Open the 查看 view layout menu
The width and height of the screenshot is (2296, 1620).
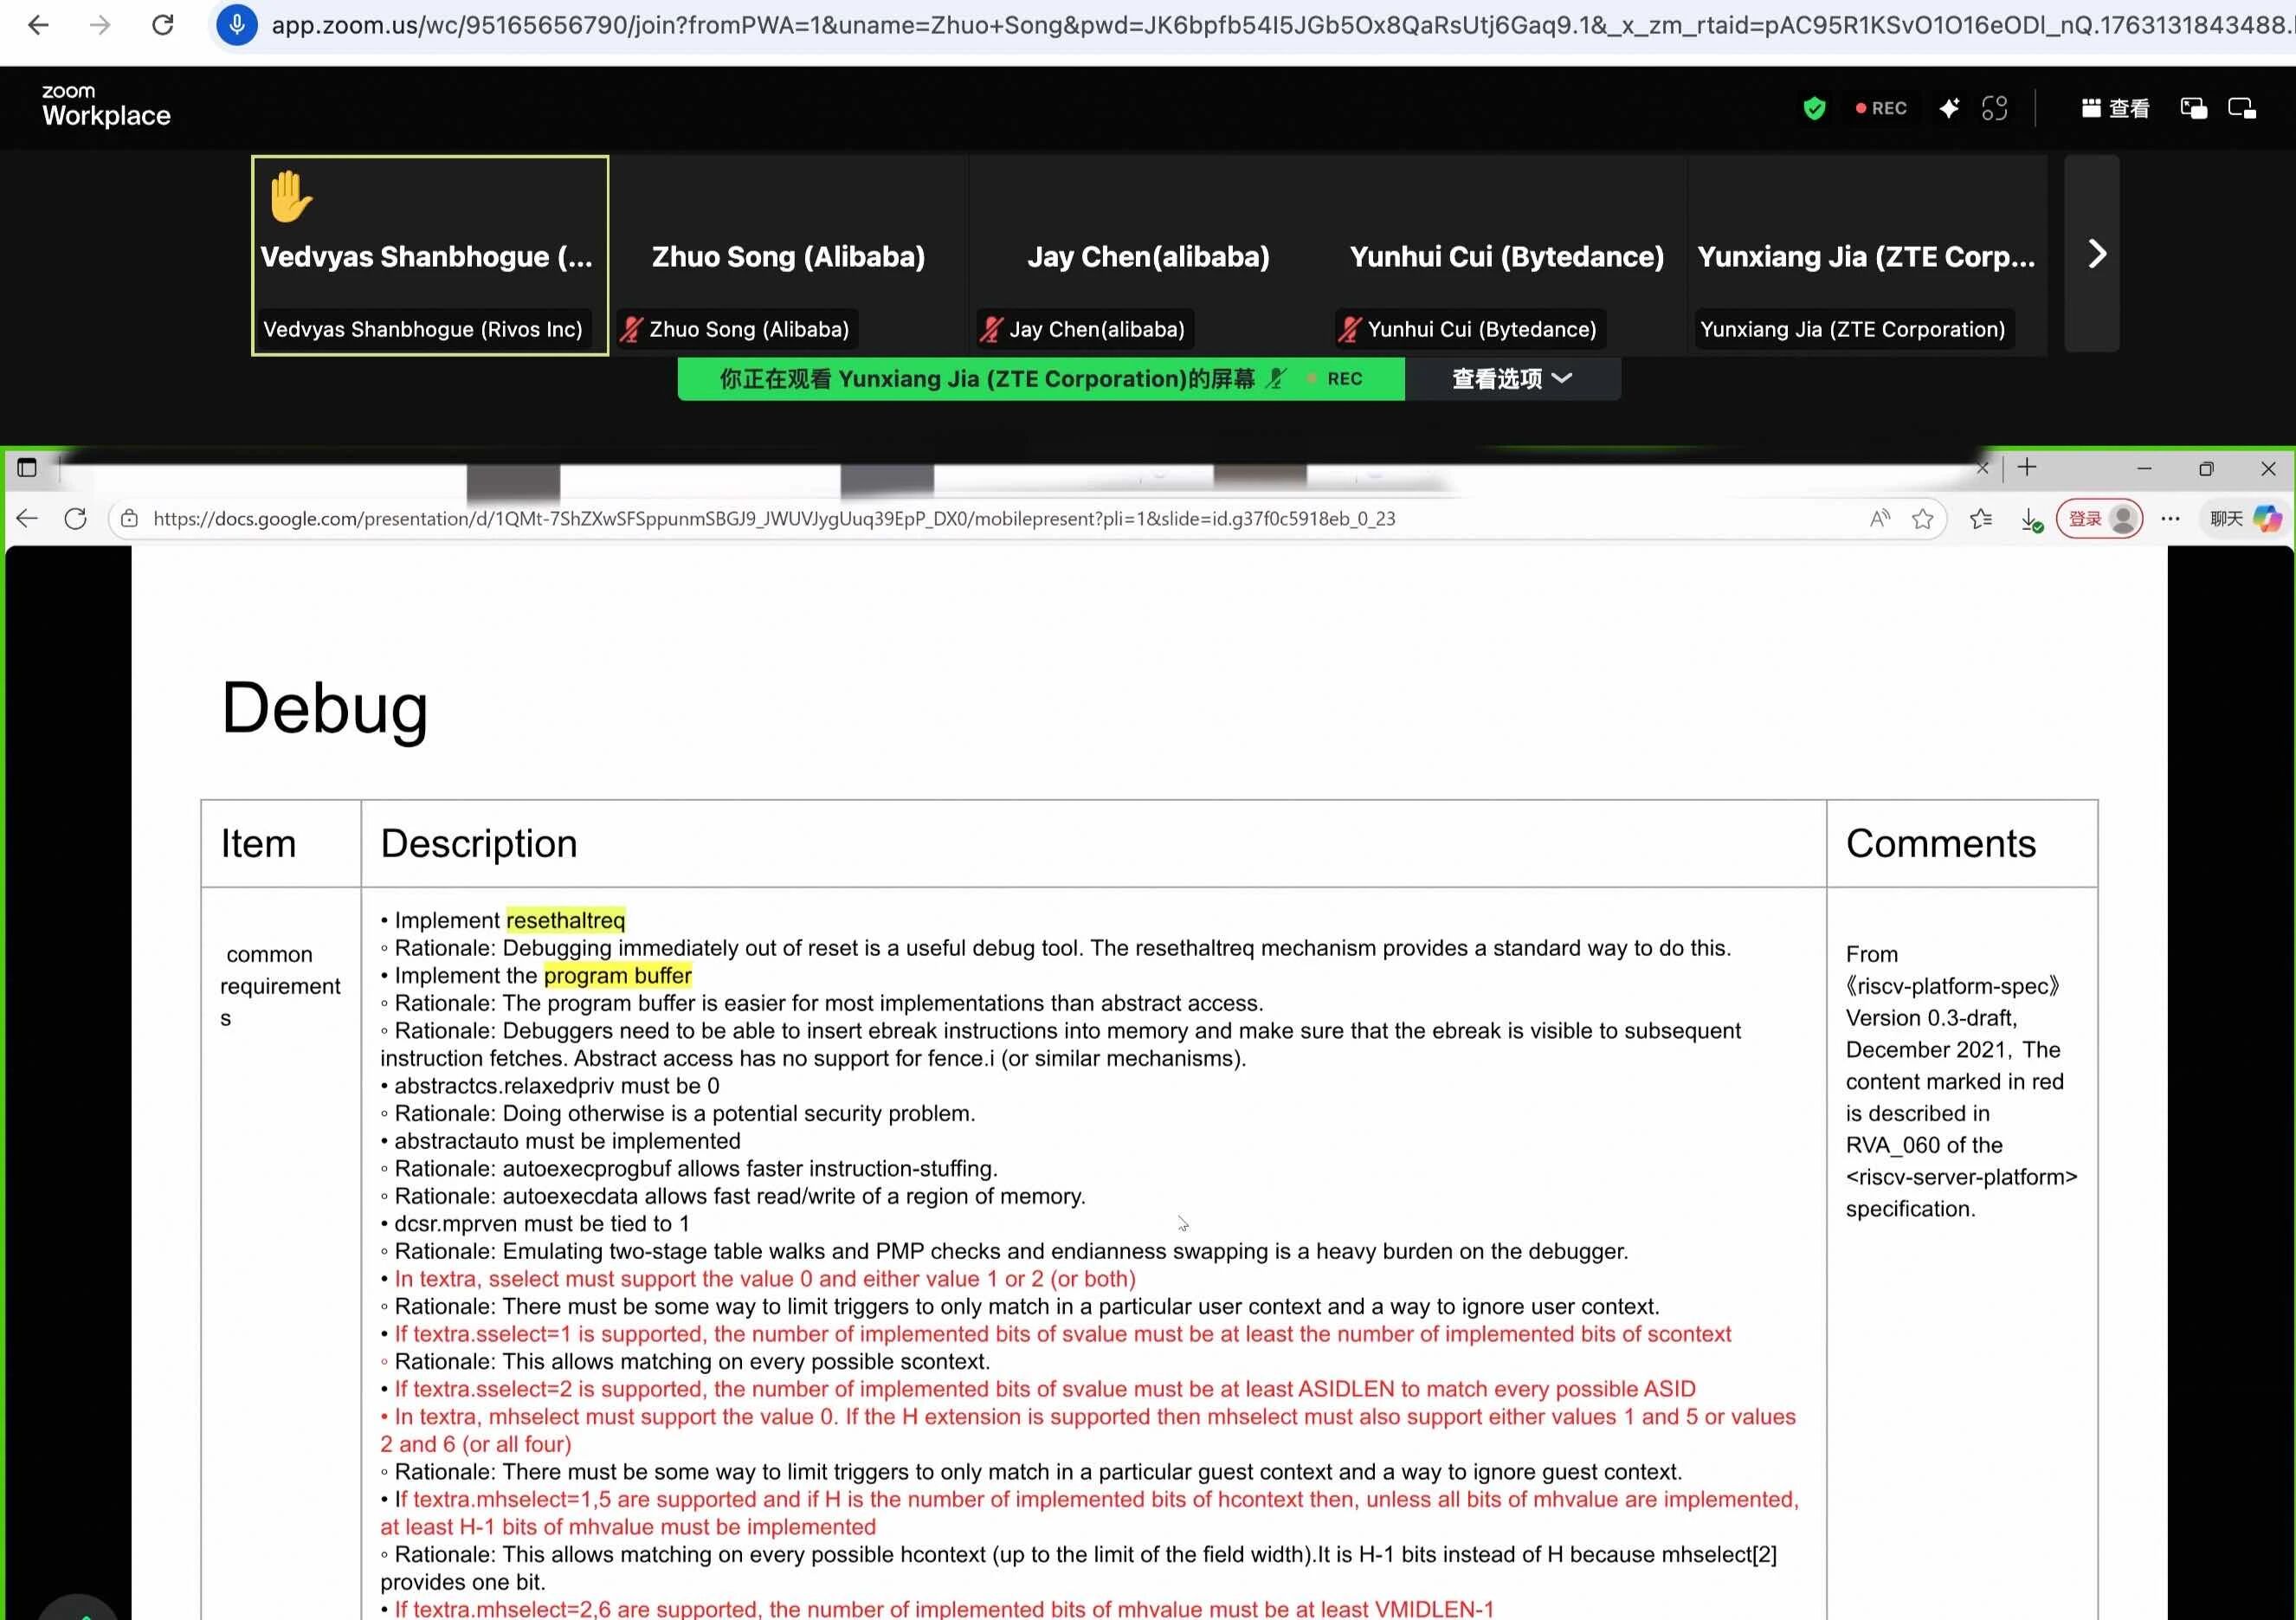tap(2115, 108)
